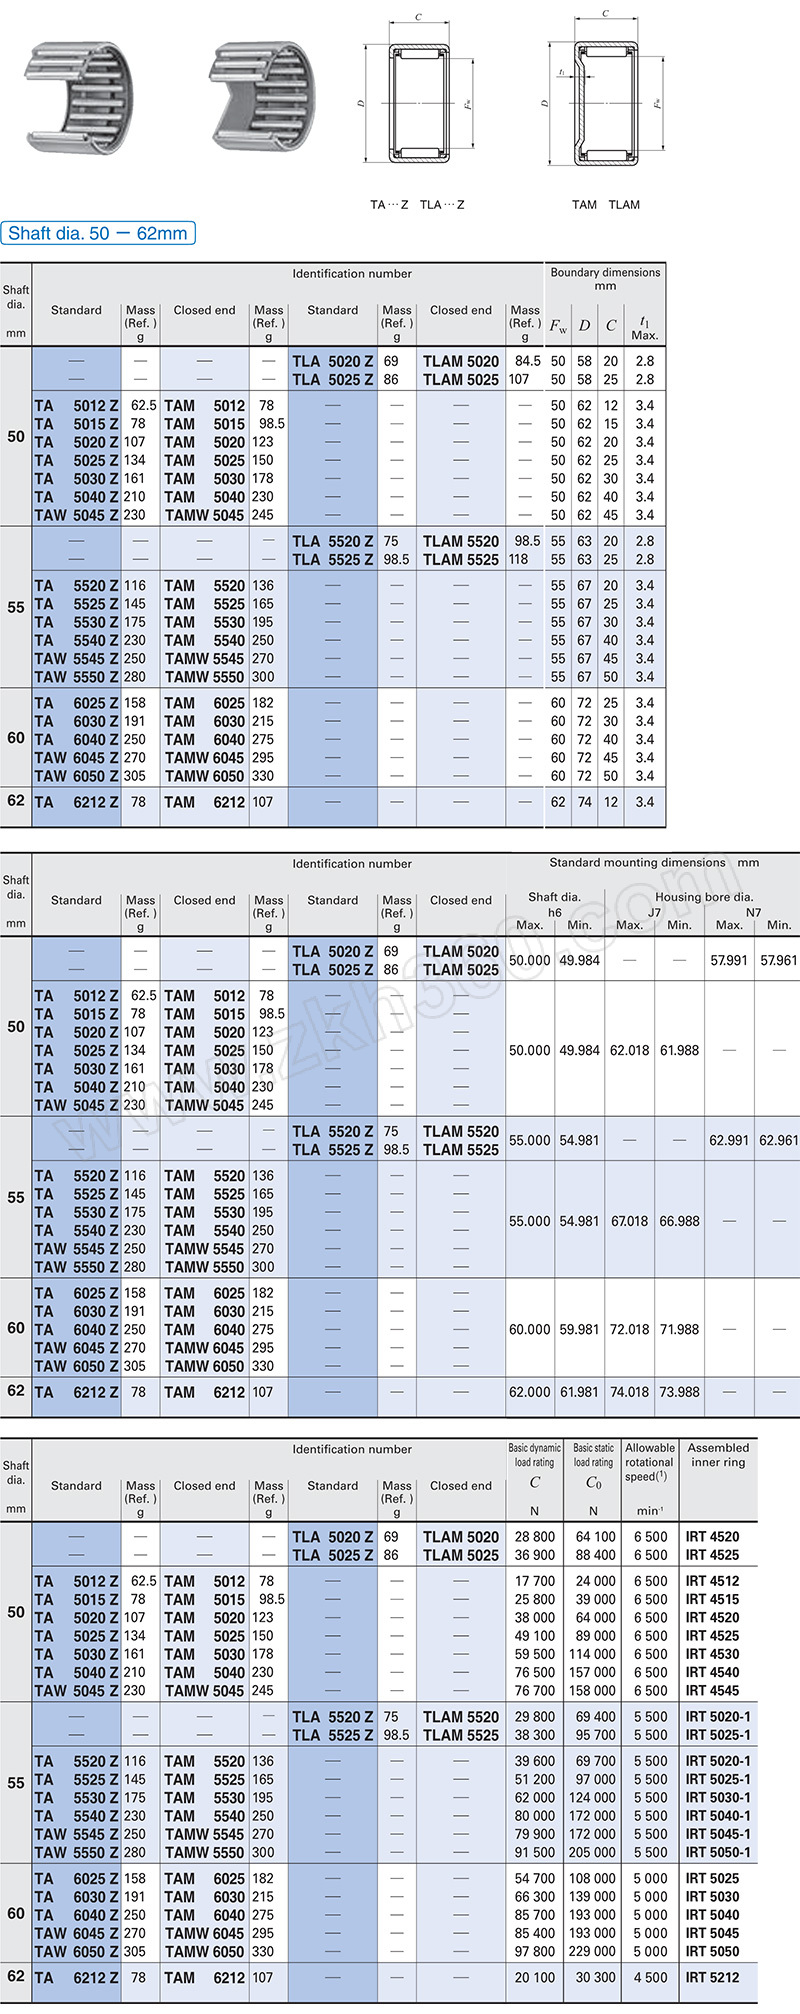
Task: Select inner ring IRT 5212
Action: (x=713, y=1977)
